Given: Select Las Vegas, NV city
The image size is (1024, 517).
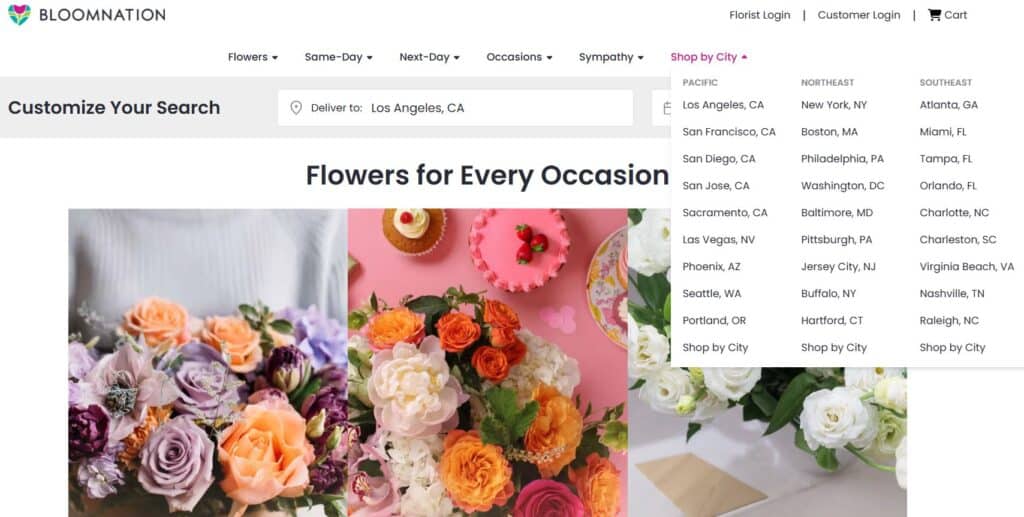Looking at the screenshot, I should (718, 240).
